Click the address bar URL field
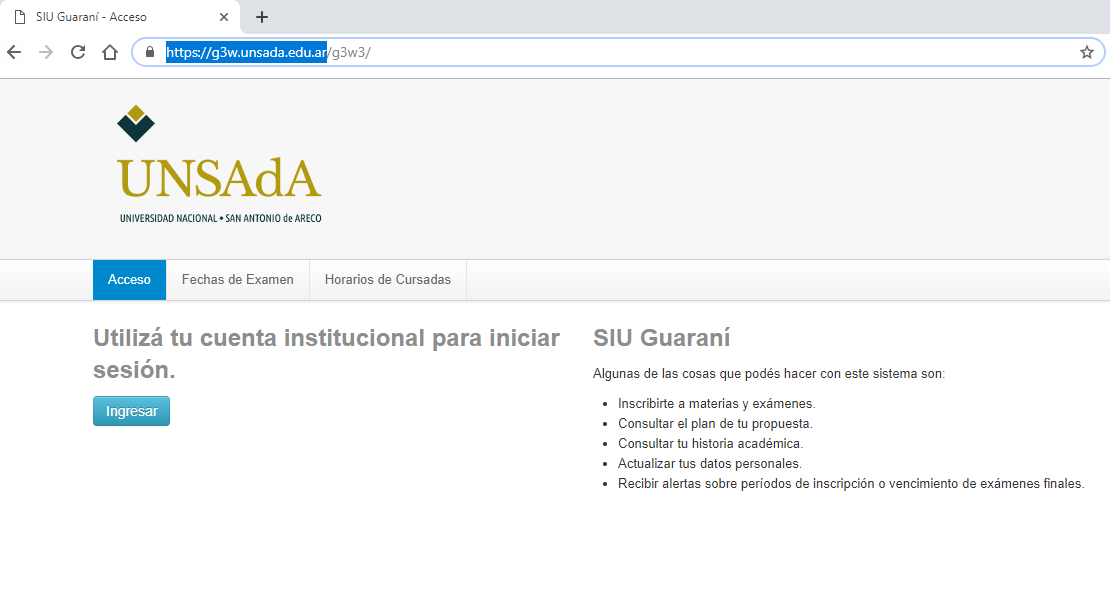 tap(600, 52)
